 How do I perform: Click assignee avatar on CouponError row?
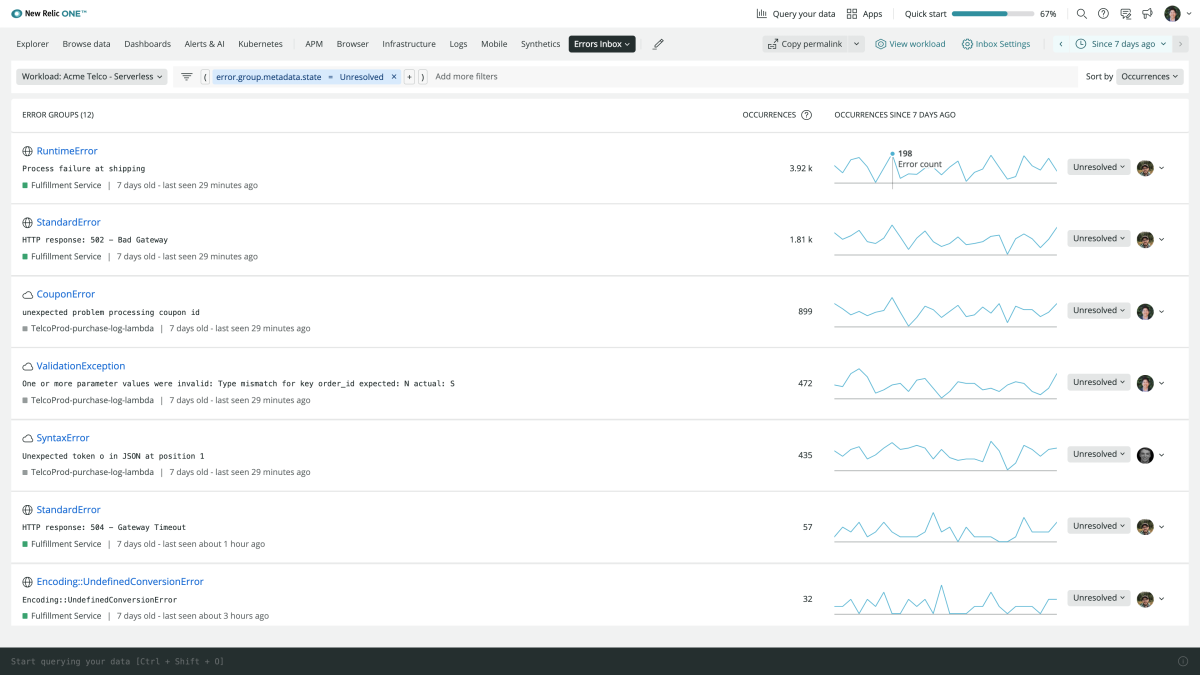(x=1145, y=311)
